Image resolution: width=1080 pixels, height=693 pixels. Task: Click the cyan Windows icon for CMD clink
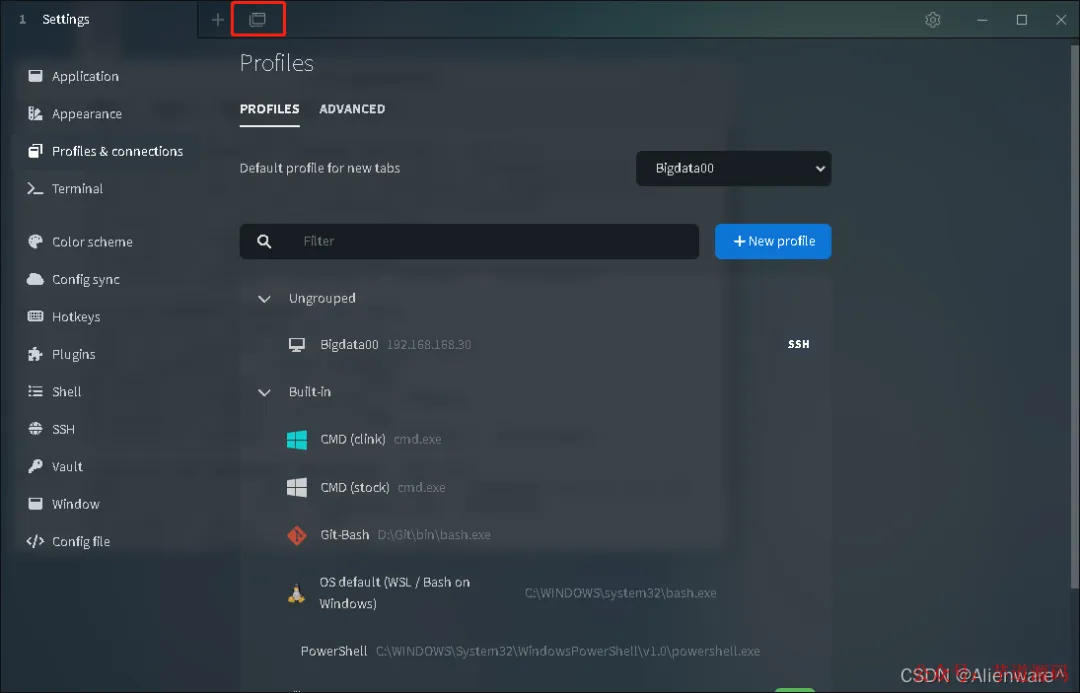click(297, 439)
